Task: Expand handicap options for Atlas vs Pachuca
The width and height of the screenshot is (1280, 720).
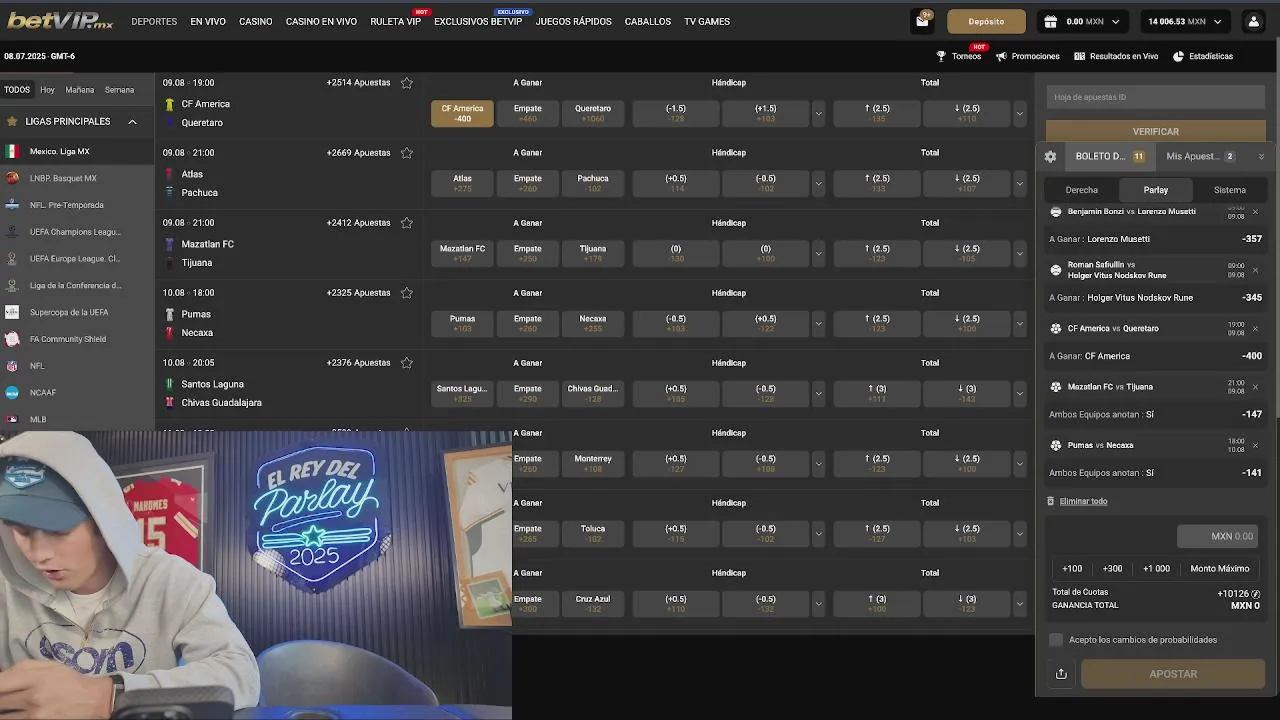Action: click(x=818, y=184)
